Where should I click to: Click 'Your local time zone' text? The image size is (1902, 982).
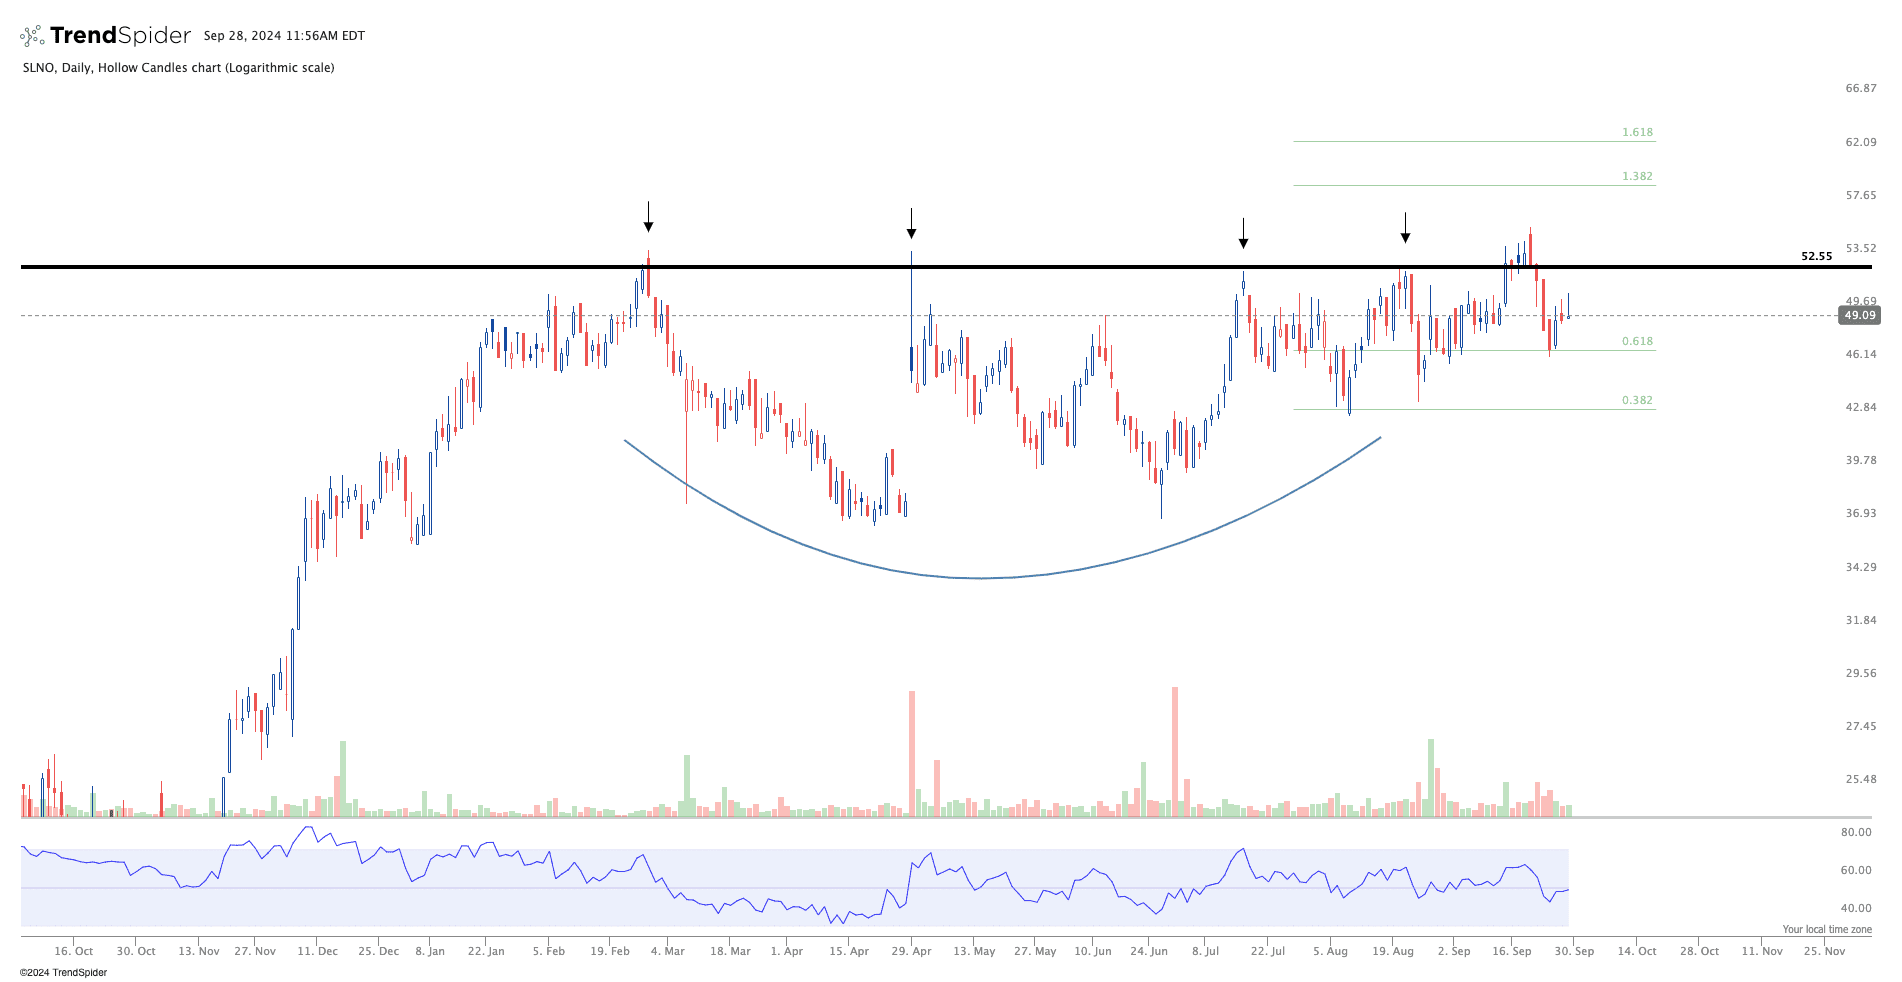pyautogui.click(x=1826, y=929)
